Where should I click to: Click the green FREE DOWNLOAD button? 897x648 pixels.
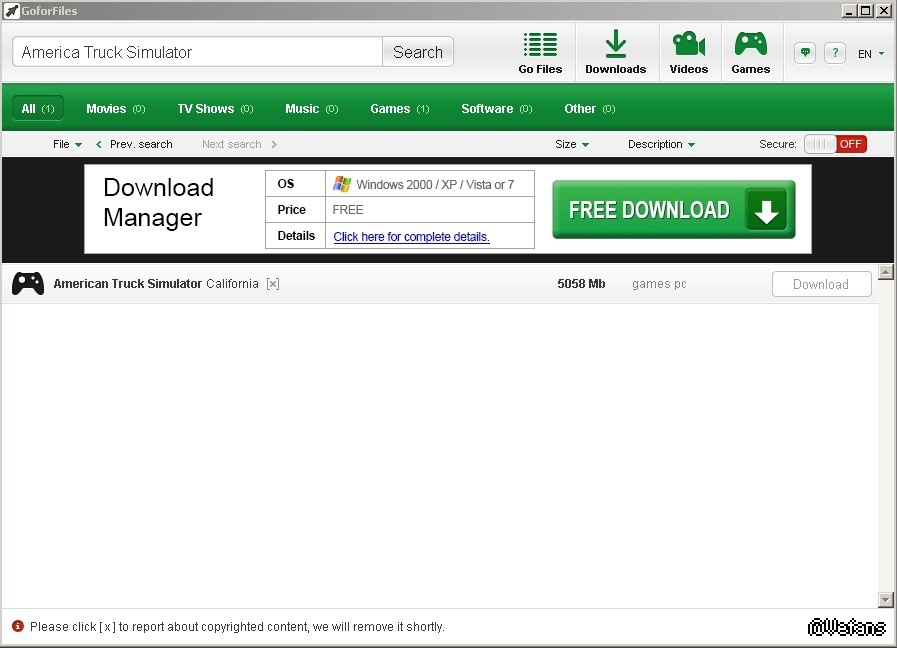click(673, 210)
